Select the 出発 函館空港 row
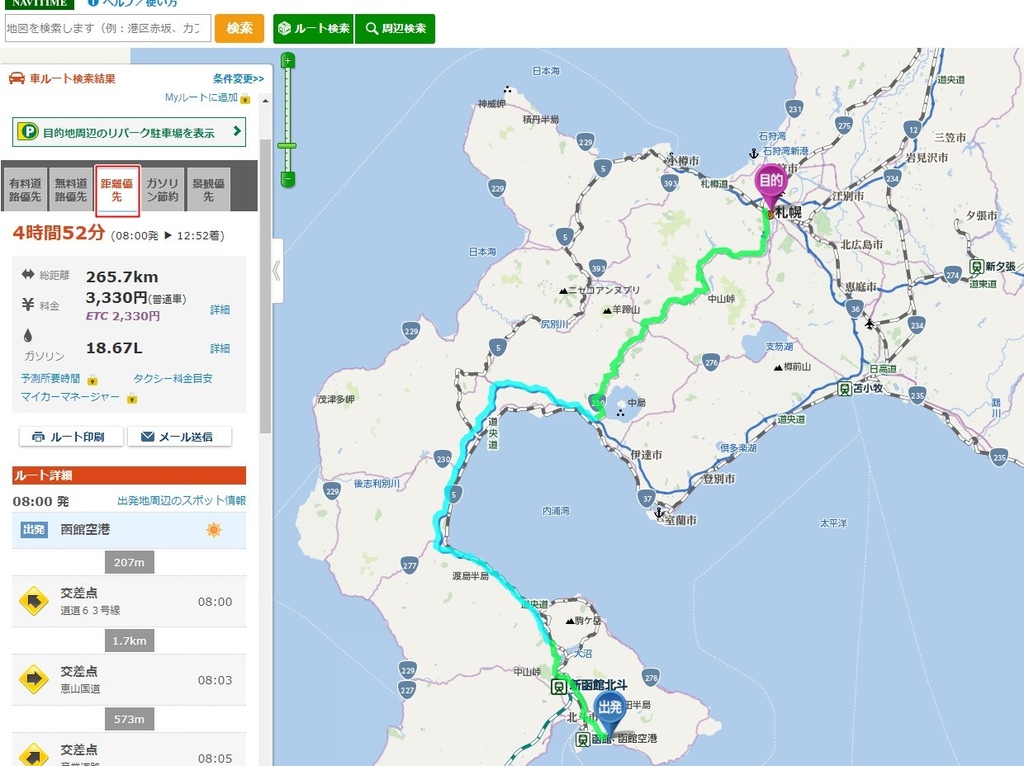 129,530
